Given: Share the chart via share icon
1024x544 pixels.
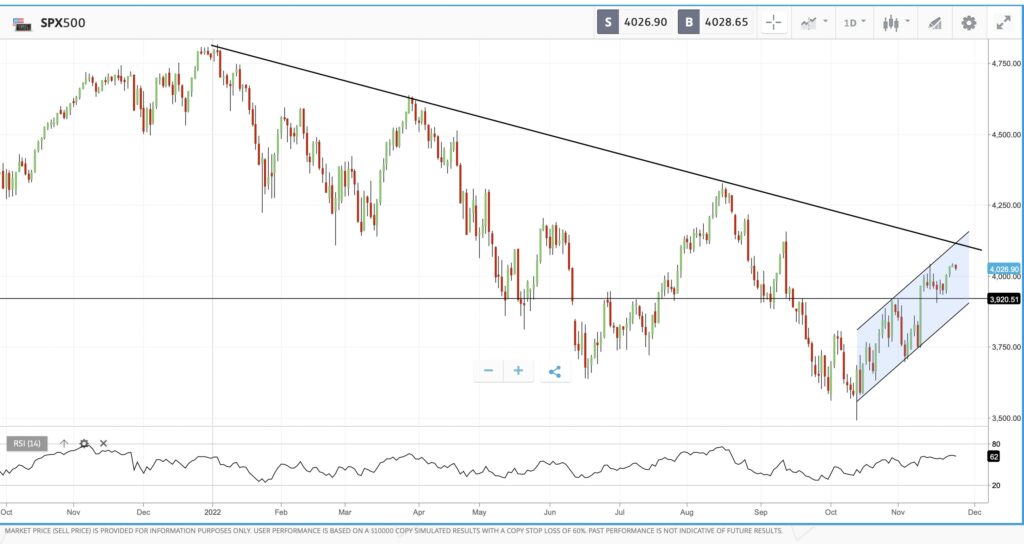Looking at the screenshot, I should point(555,372).
